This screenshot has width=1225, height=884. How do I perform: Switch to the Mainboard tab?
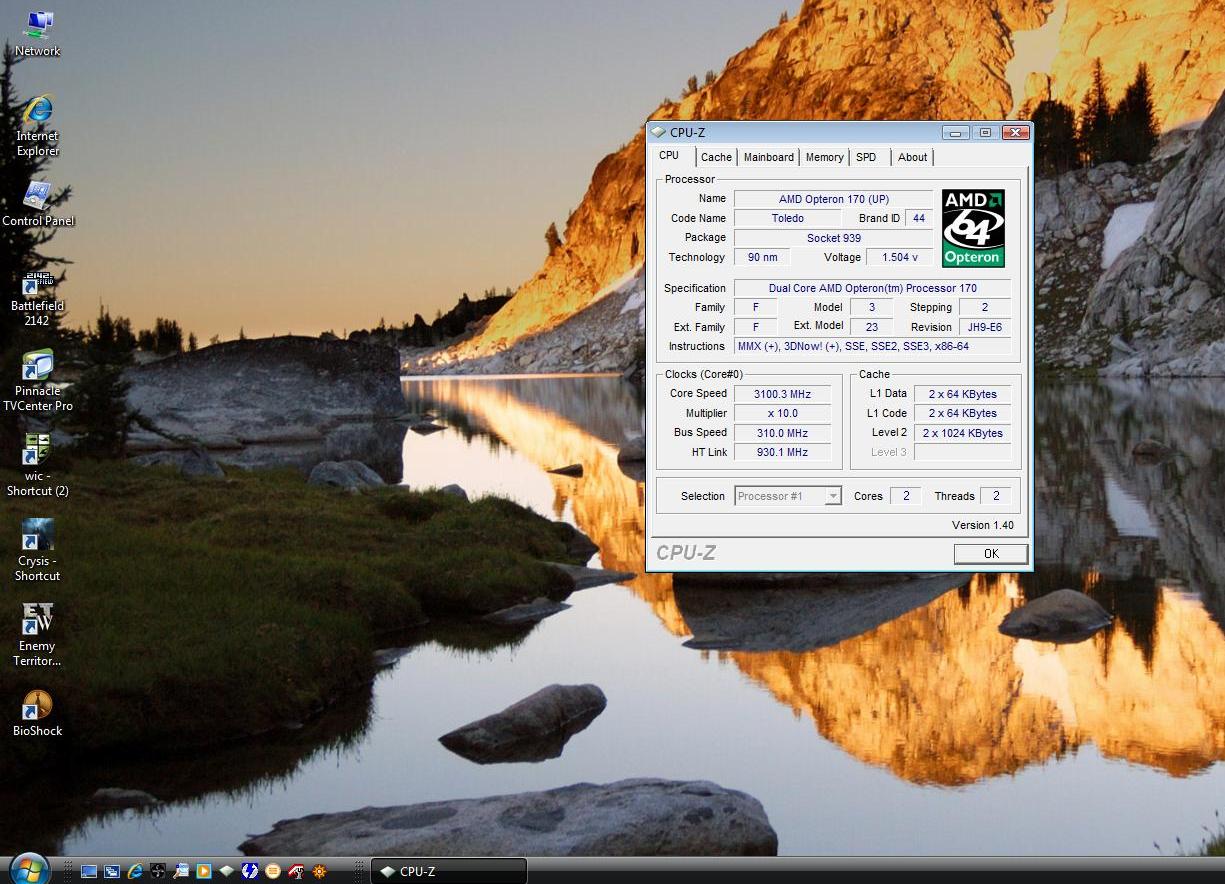769,157
